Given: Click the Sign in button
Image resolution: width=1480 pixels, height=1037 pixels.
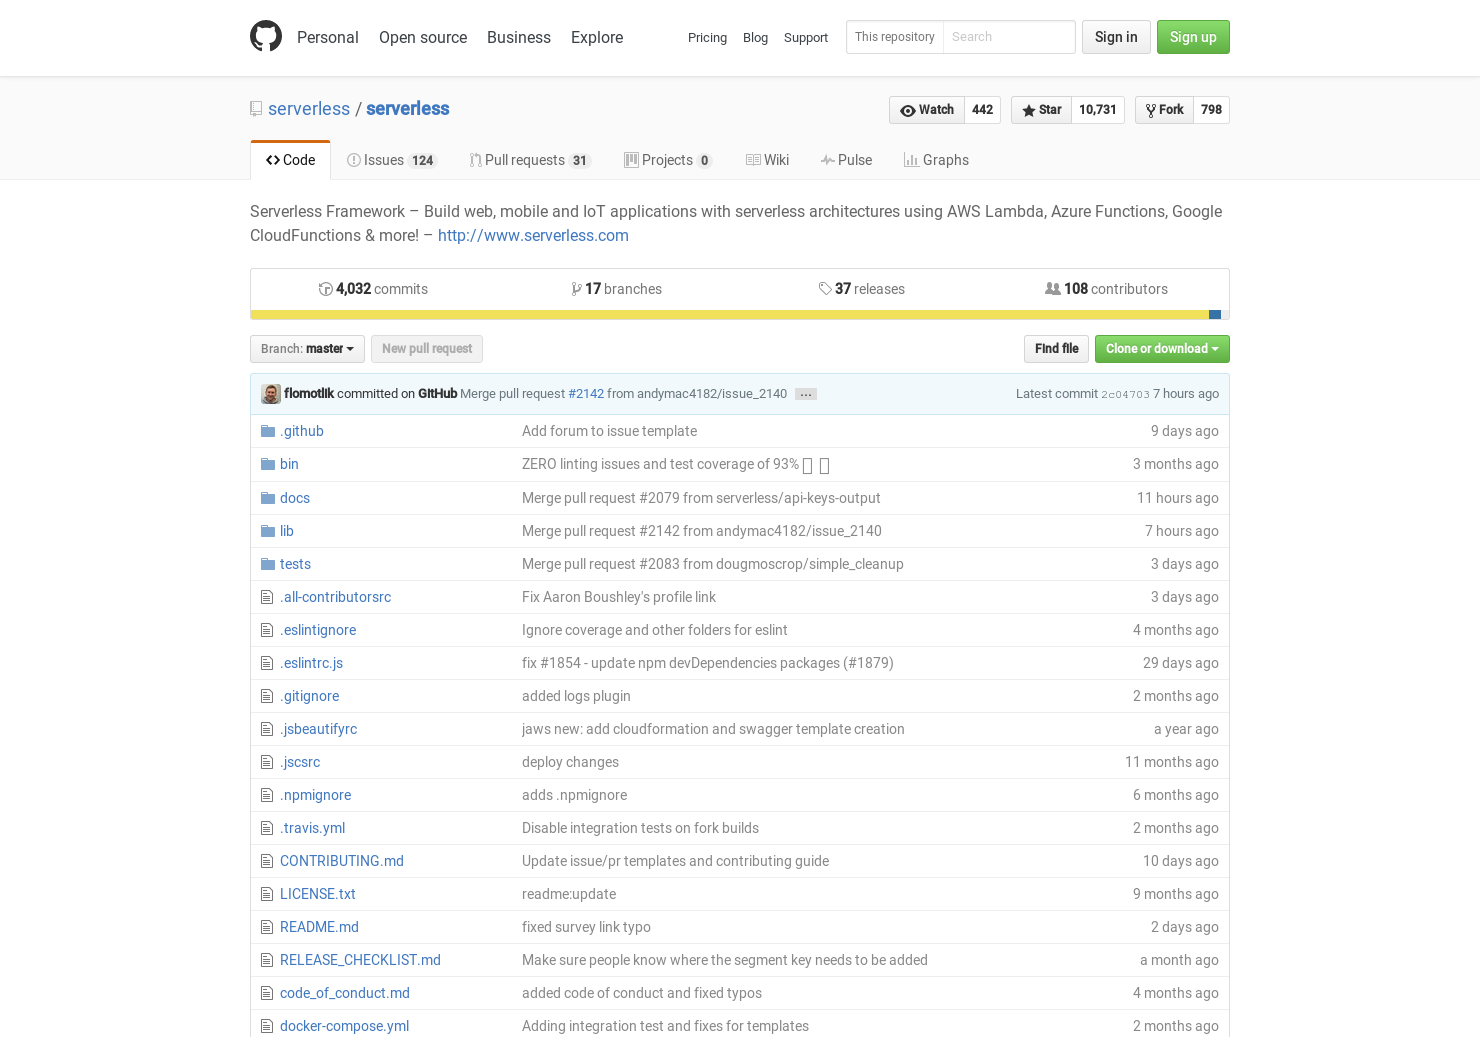Looking at the screenshot, I should point(1116,37).
